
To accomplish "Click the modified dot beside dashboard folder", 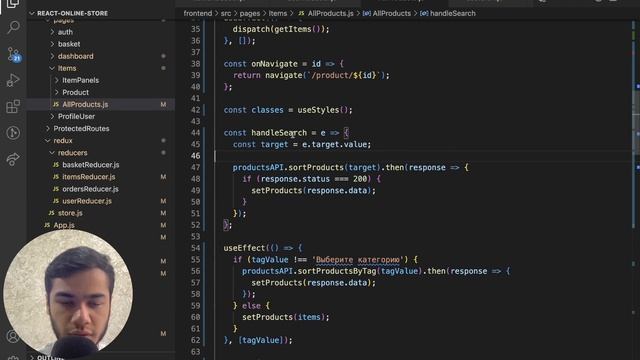I will click(163, 56).
